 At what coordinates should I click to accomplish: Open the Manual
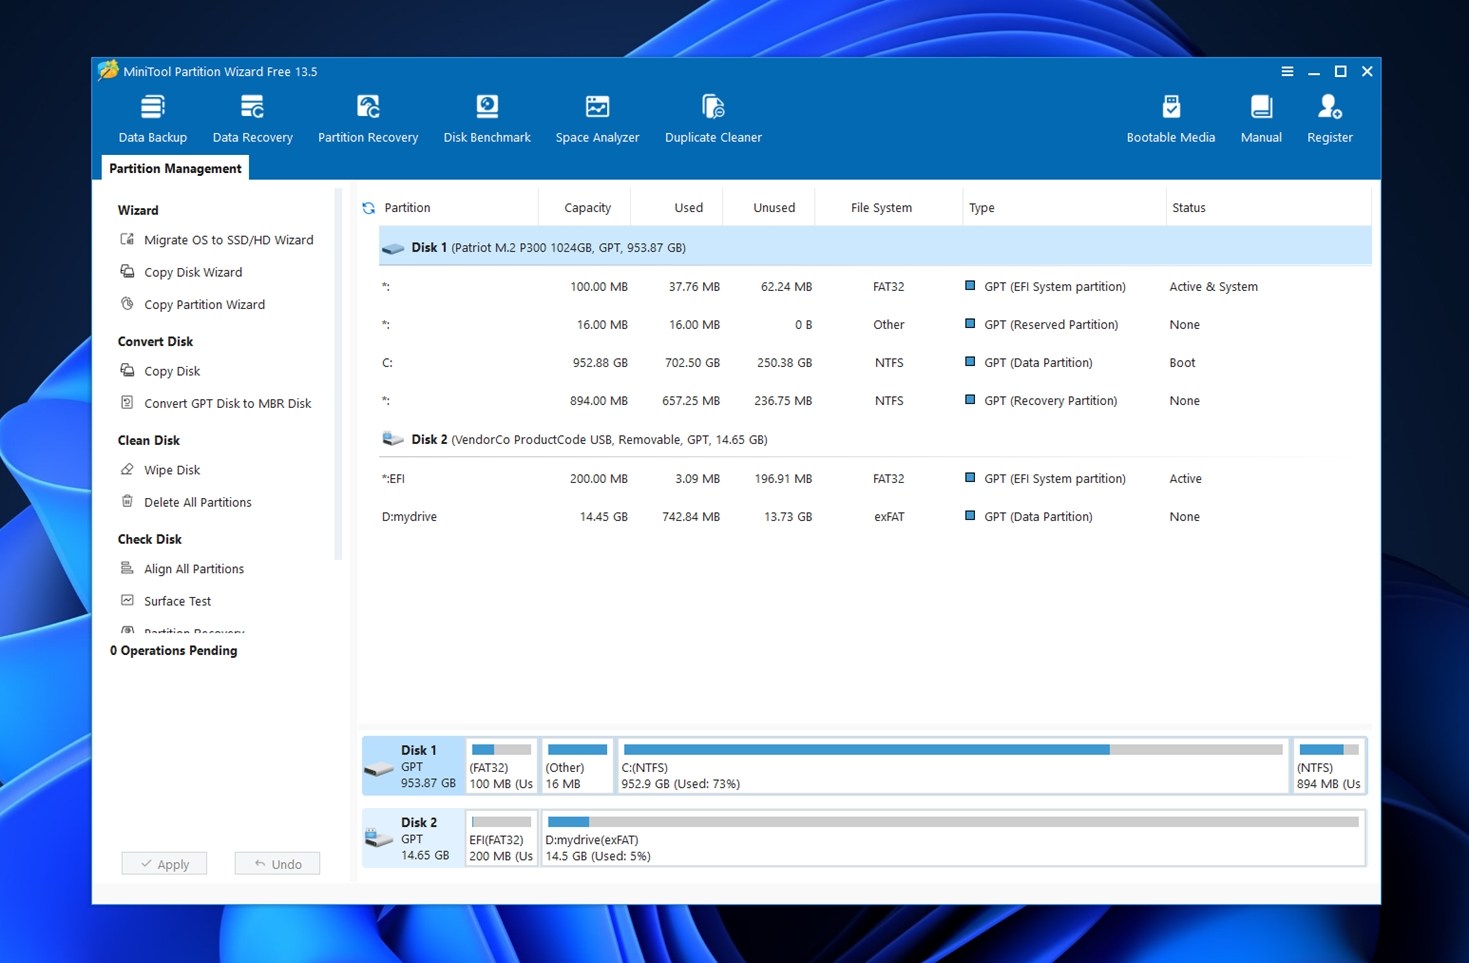1260,117
